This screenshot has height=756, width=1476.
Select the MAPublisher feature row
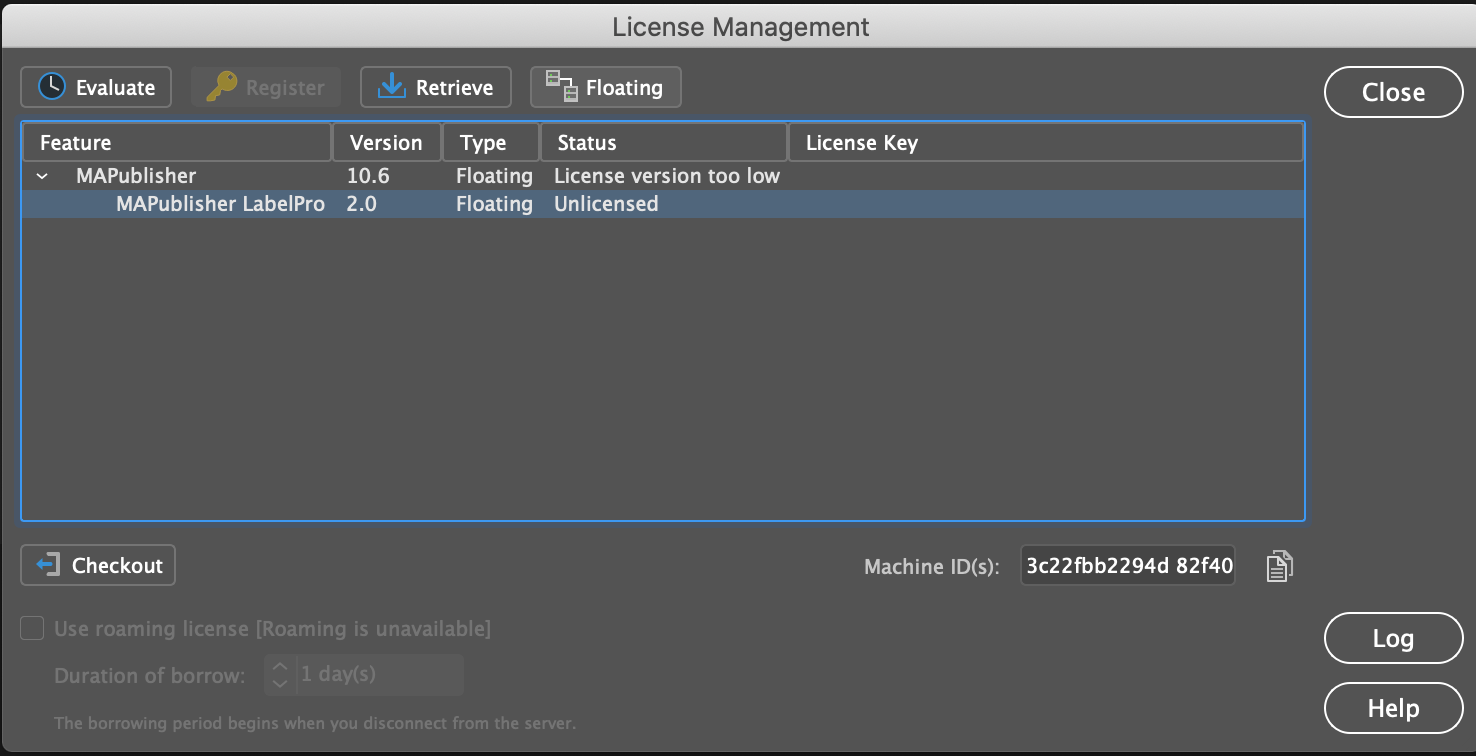tap(136, 176)
